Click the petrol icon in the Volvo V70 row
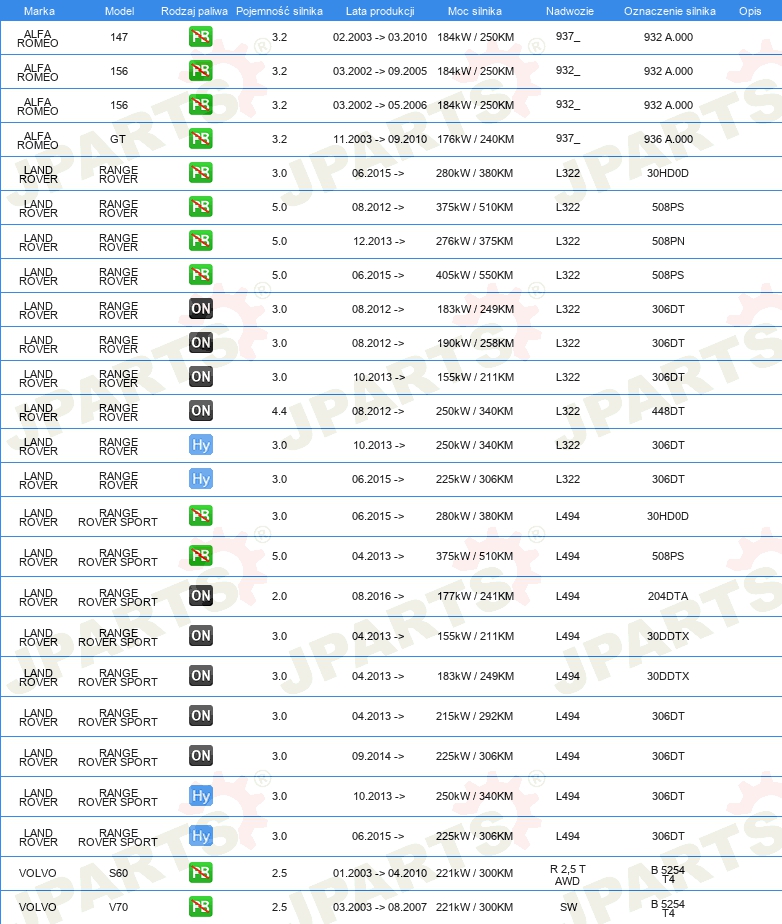 tap(200, 907)
